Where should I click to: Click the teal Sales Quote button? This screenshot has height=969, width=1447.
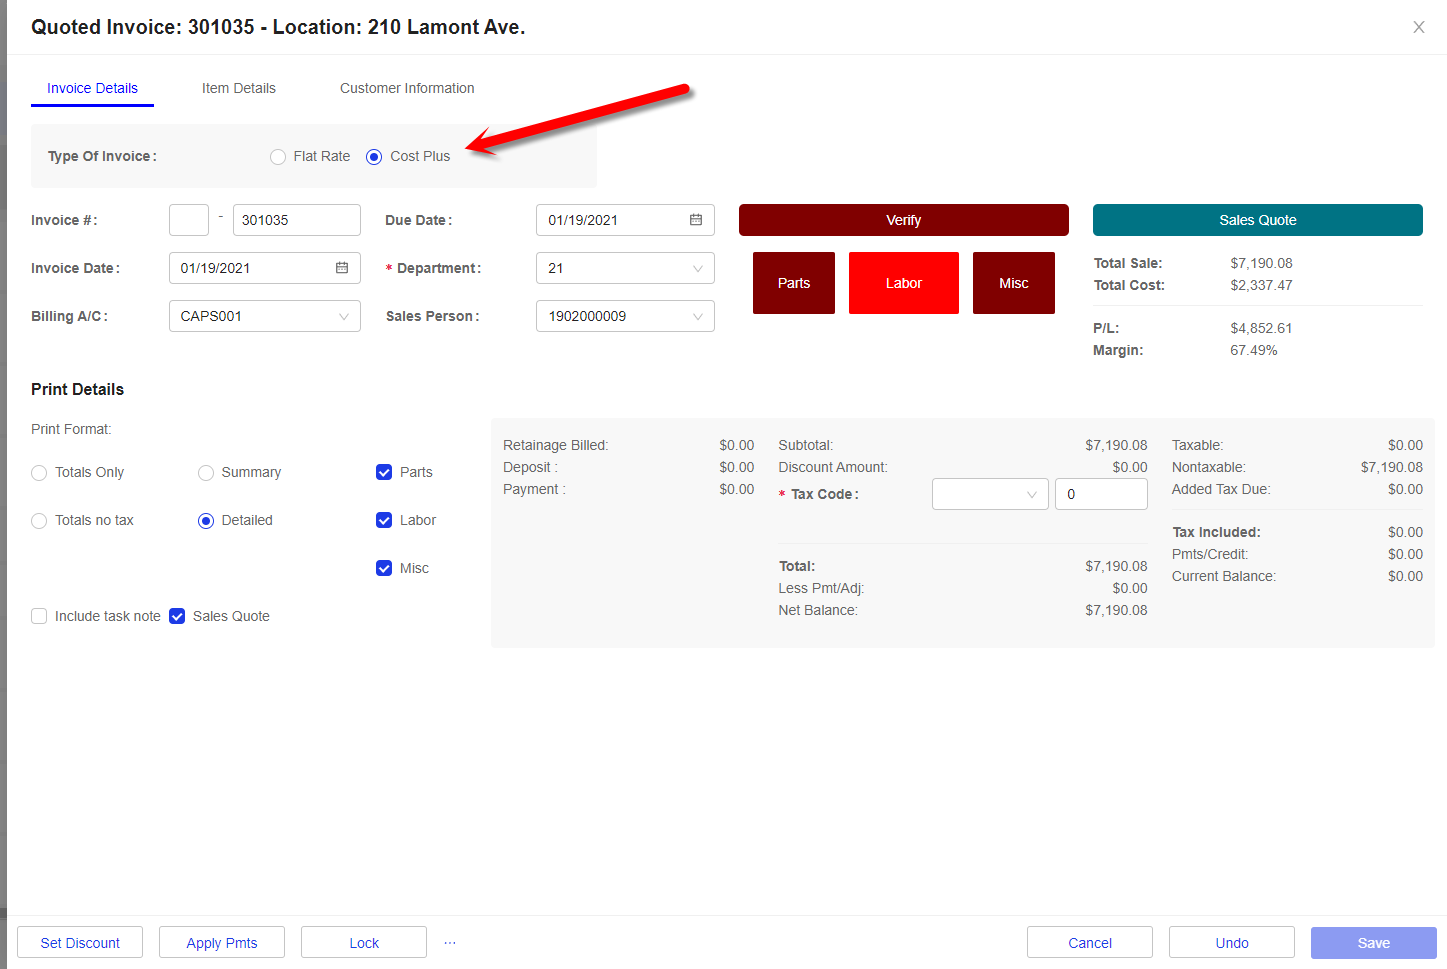(x=1257, y=220)
